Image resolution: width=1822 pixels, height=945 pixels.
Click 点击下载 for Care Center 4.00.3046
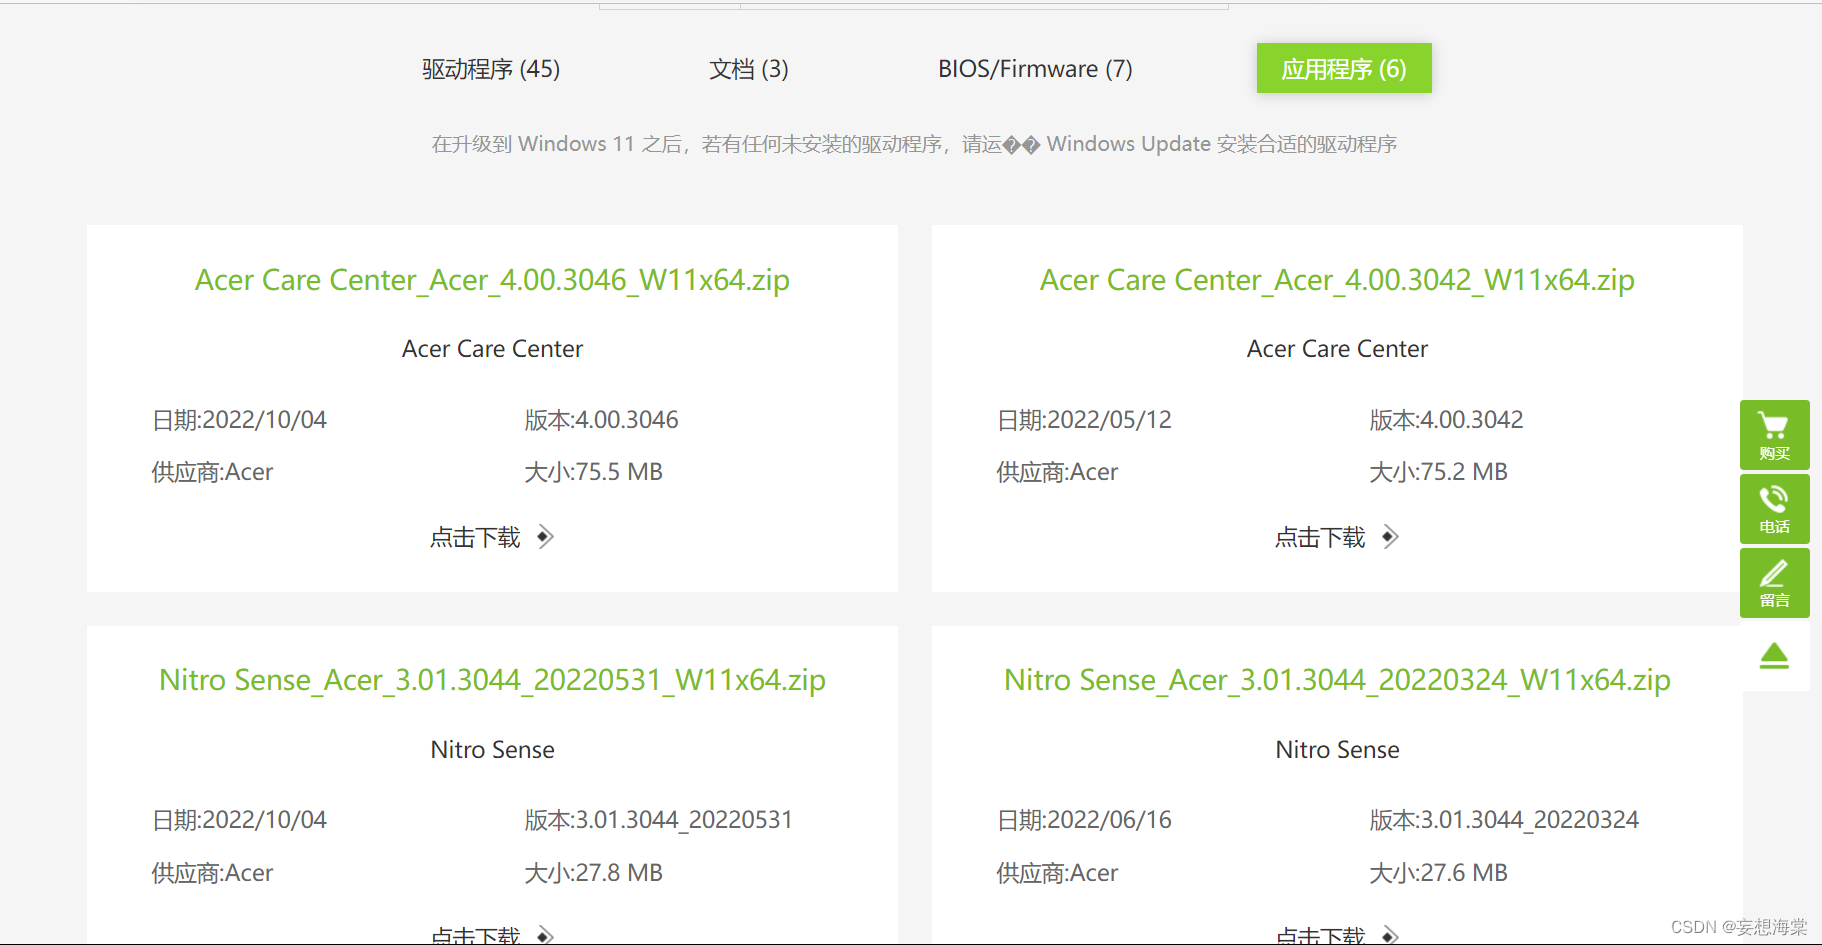point(475,538)
